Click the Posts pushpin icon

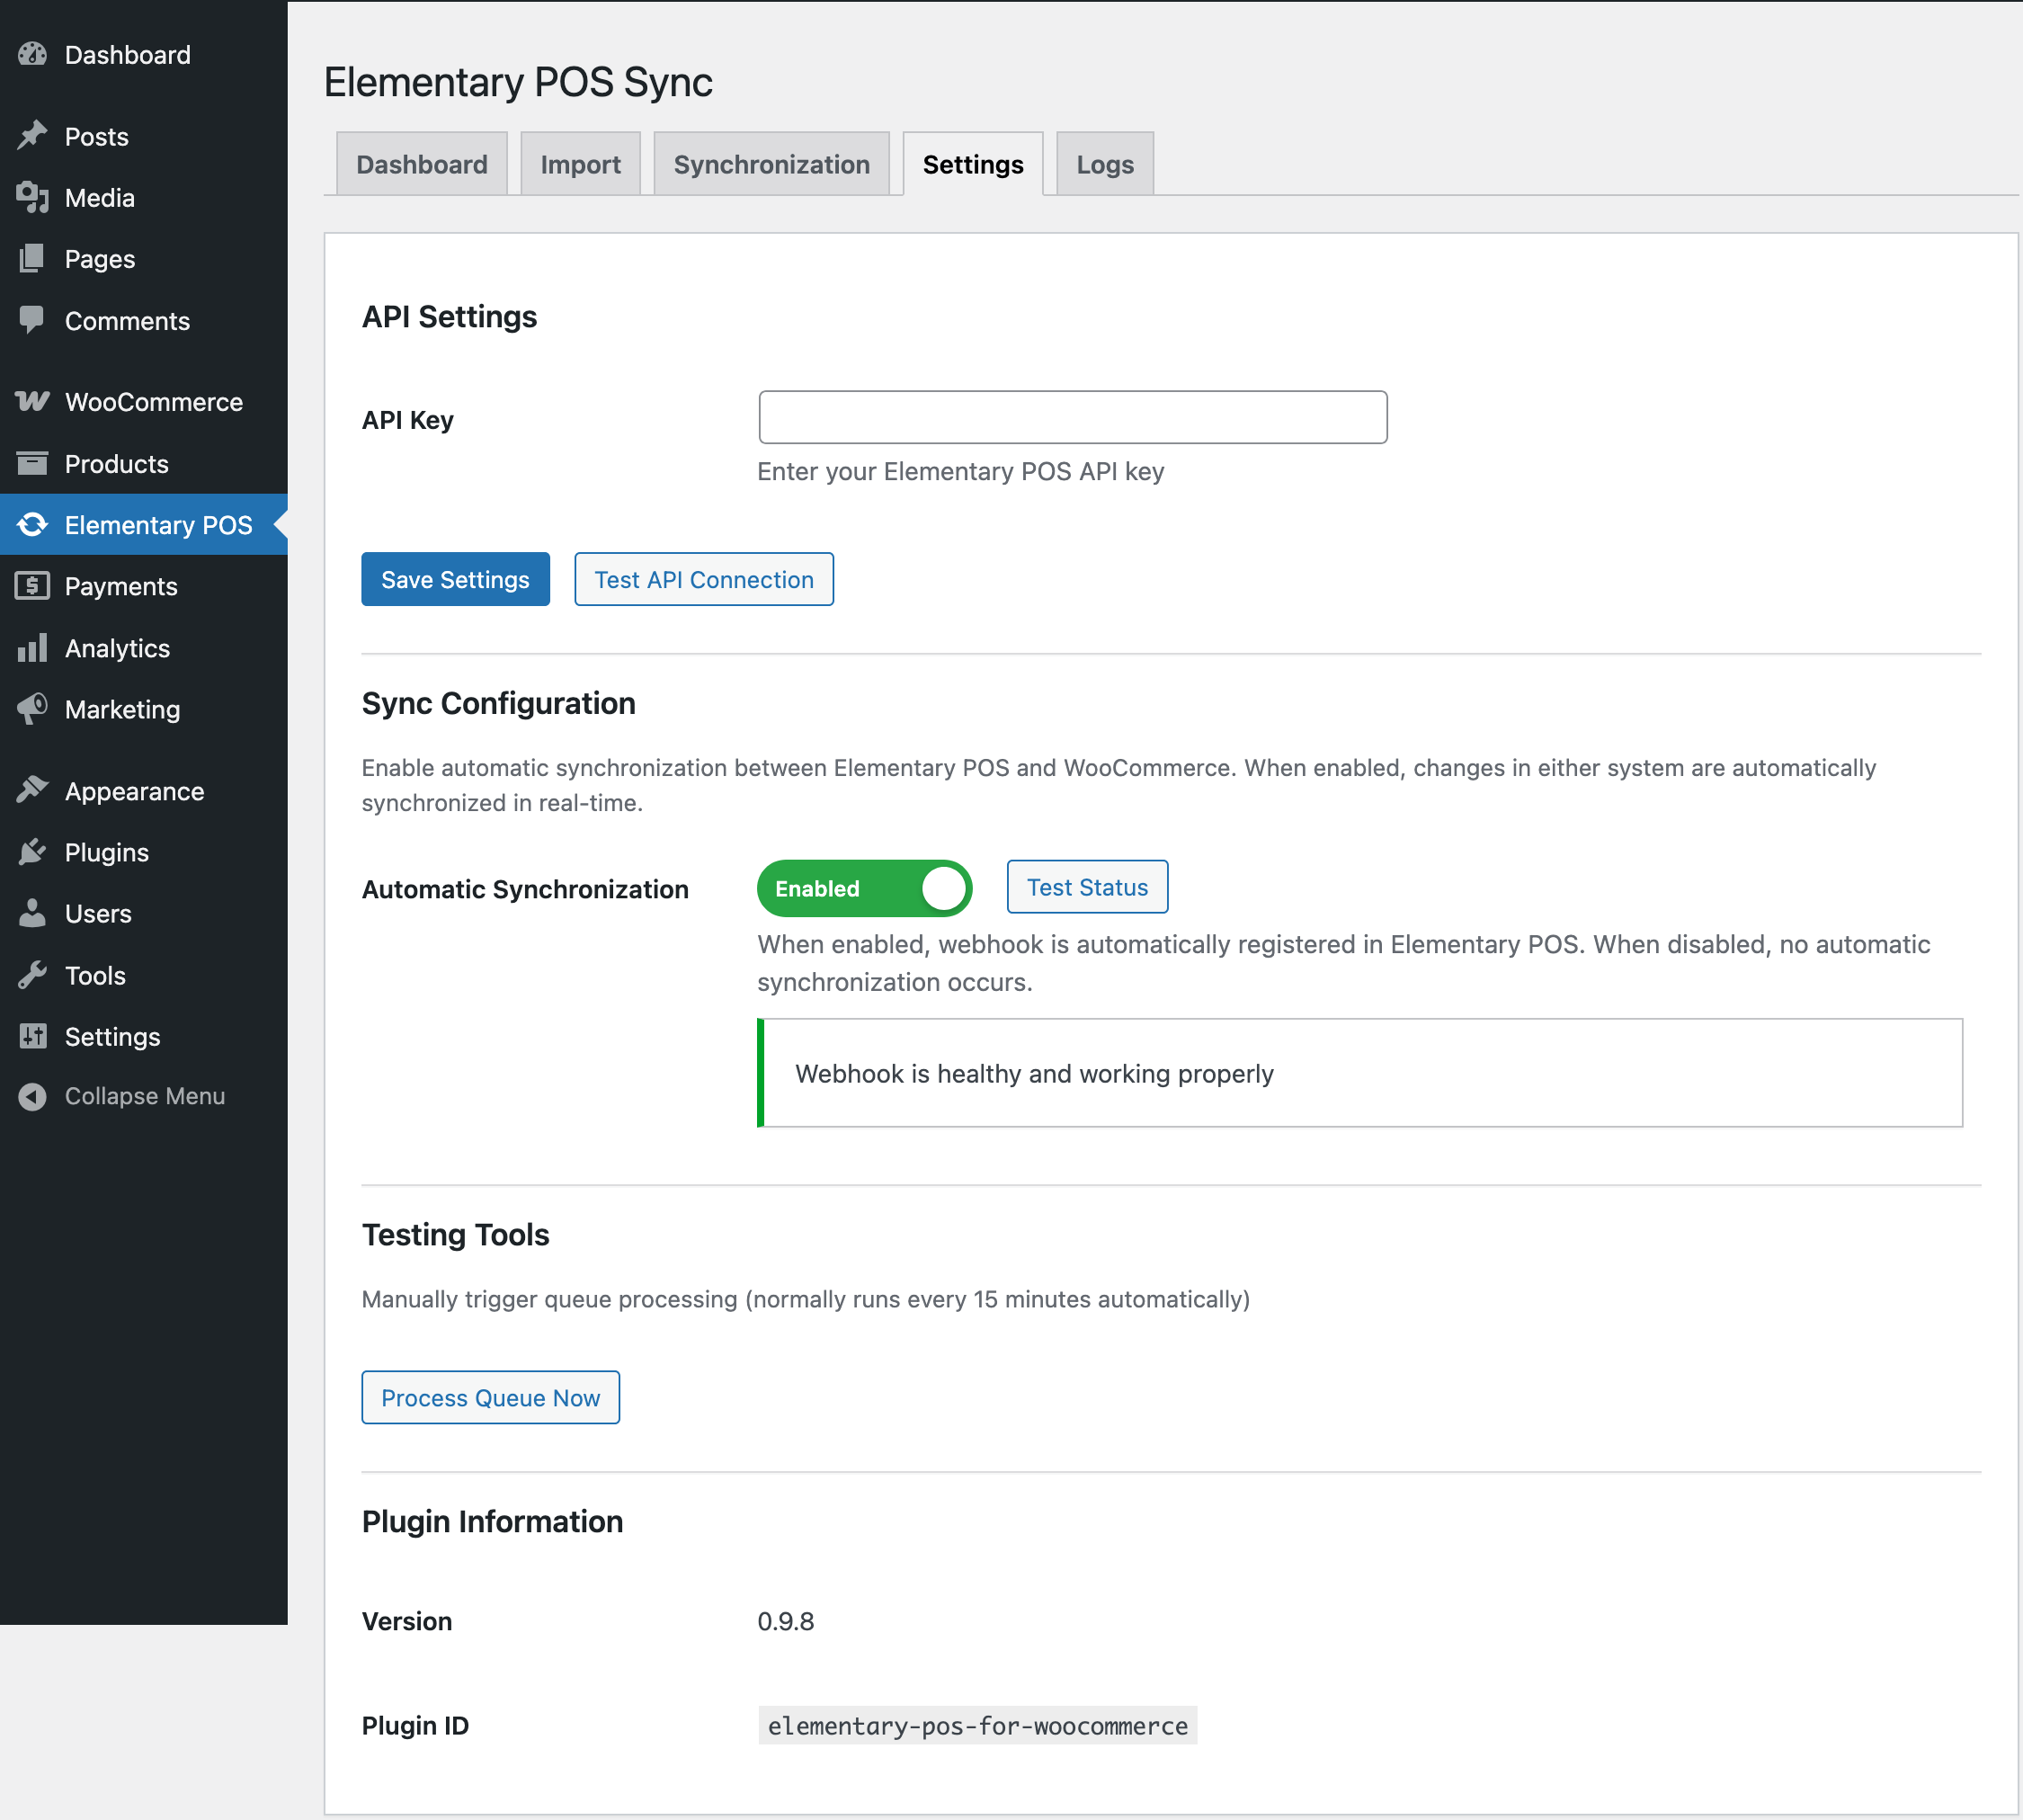32,136
